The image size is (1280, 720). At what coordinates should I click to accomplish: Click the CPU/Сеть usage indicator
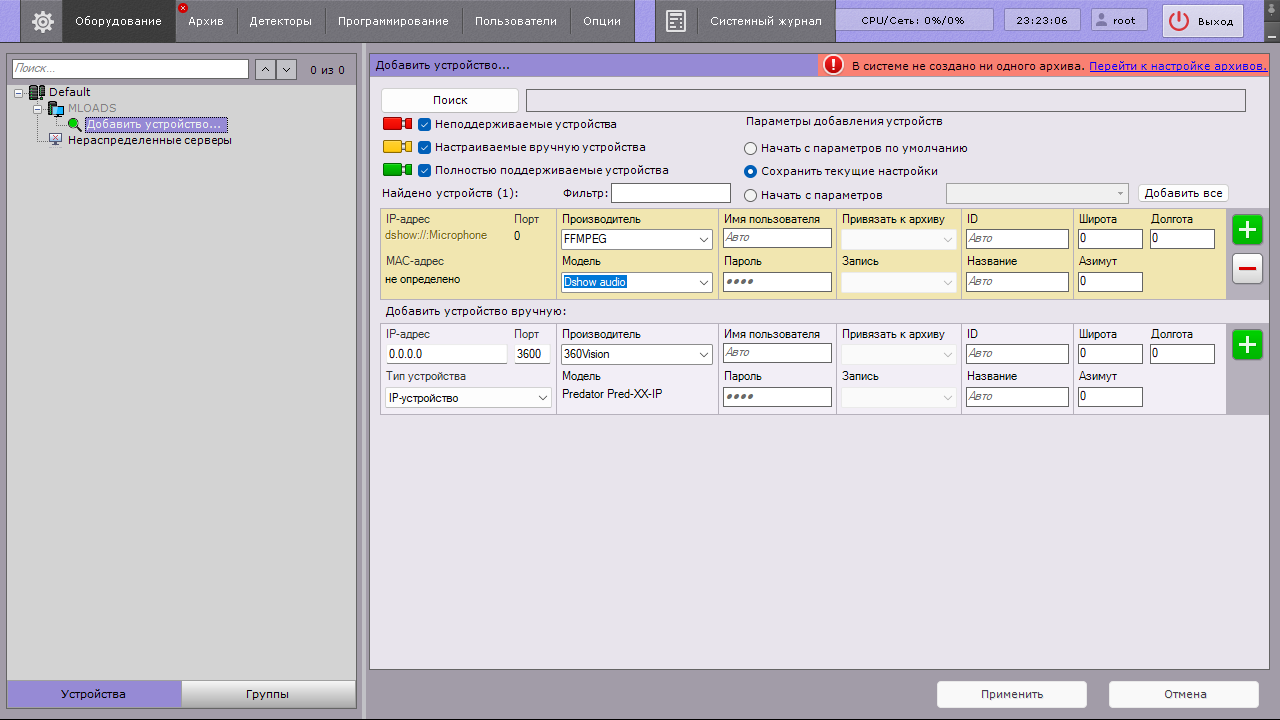(x=914, y=20)
